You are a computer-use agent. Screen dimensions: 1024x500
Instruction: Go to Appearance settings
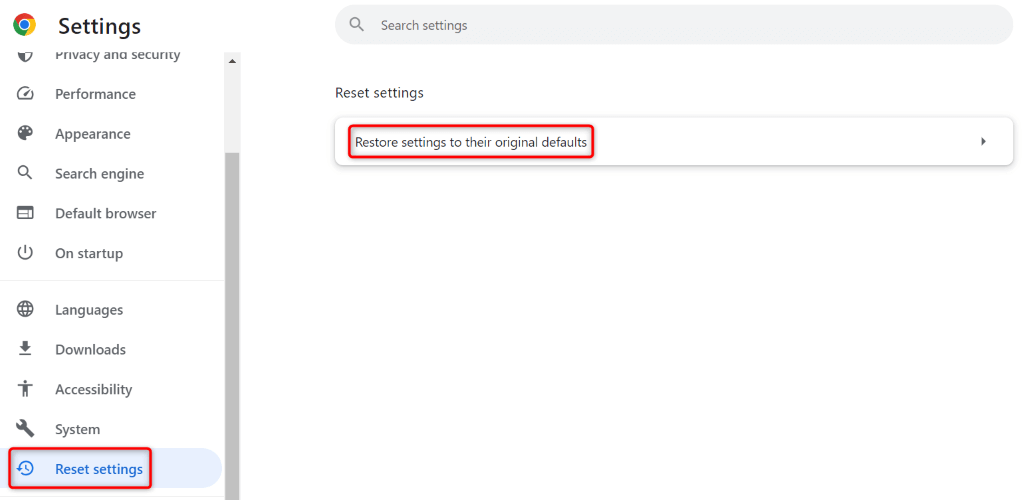[92, 134]
